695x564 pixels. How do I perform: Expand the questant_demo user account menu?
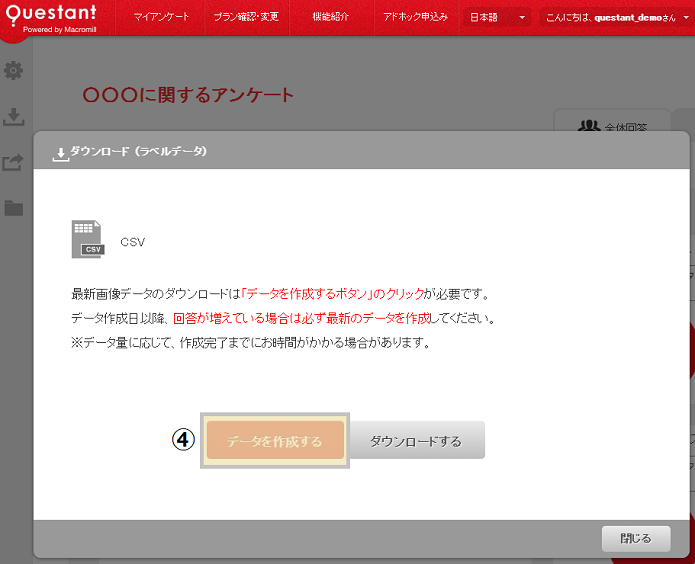point(613,18)
